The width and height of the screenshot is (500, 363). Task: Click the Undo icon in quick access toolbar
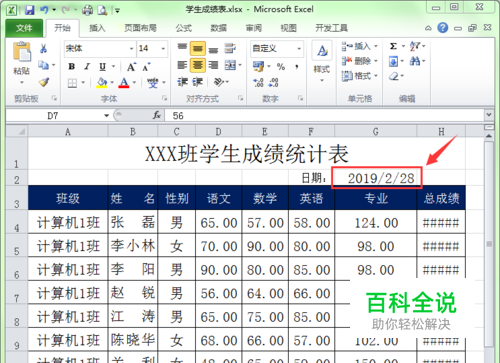click(44, 10)
